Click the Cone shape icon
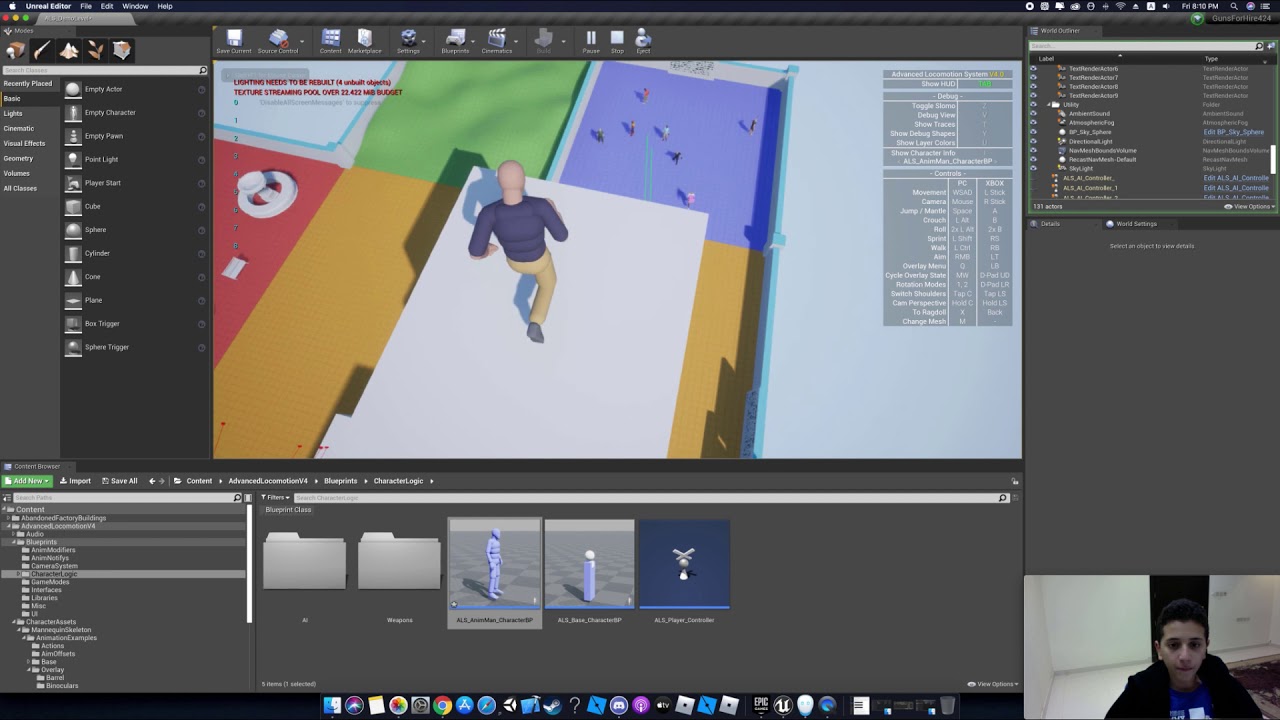Screen dimensions: 1280x720 73,276
